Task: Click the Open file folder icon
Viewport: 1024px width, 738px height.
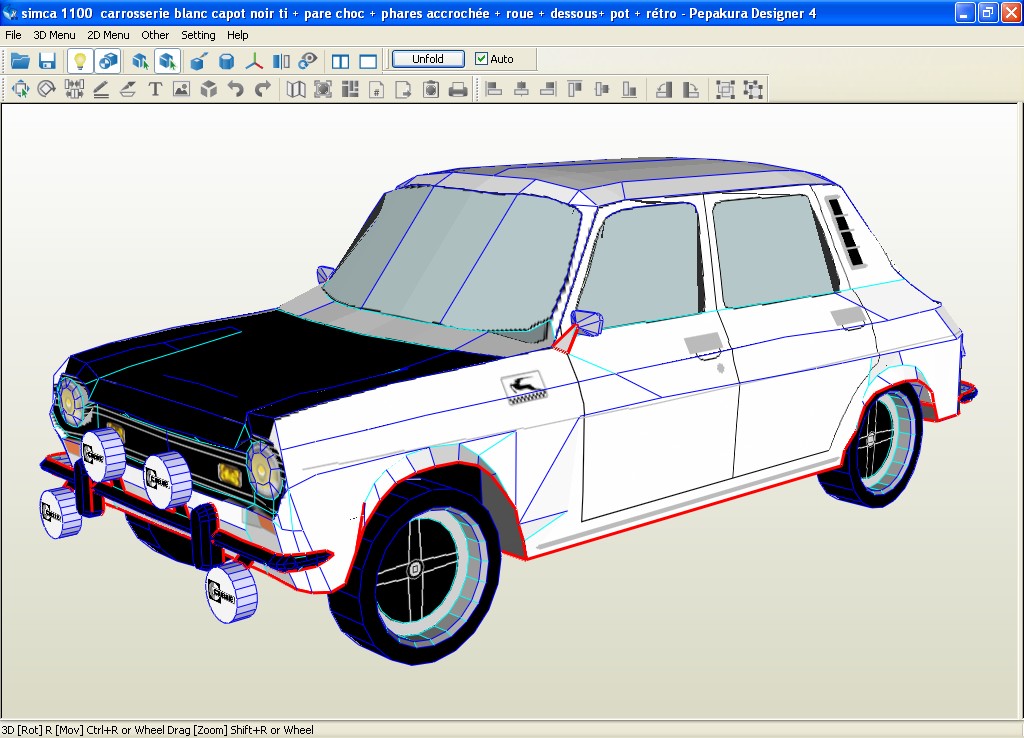Action: tap(20, 61)
